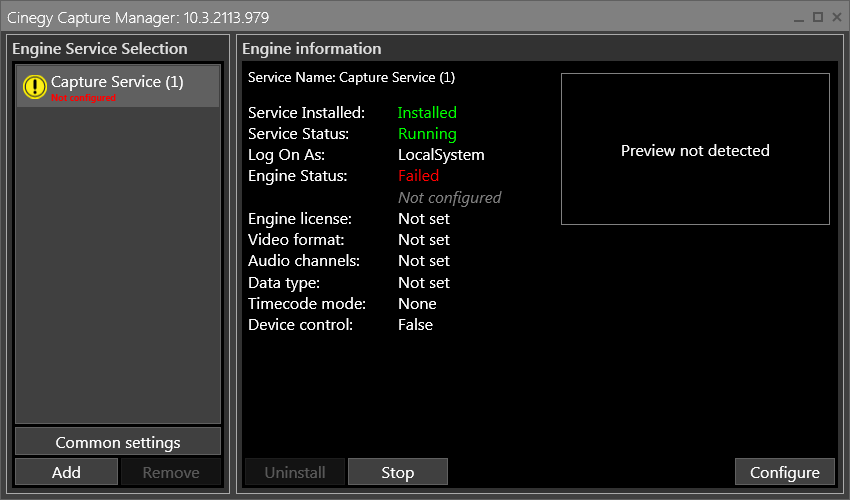The width and height of the screenshot is (850, 500).
Task: Click the 'Not set' value for Engine license
Action: pos(423,219)
